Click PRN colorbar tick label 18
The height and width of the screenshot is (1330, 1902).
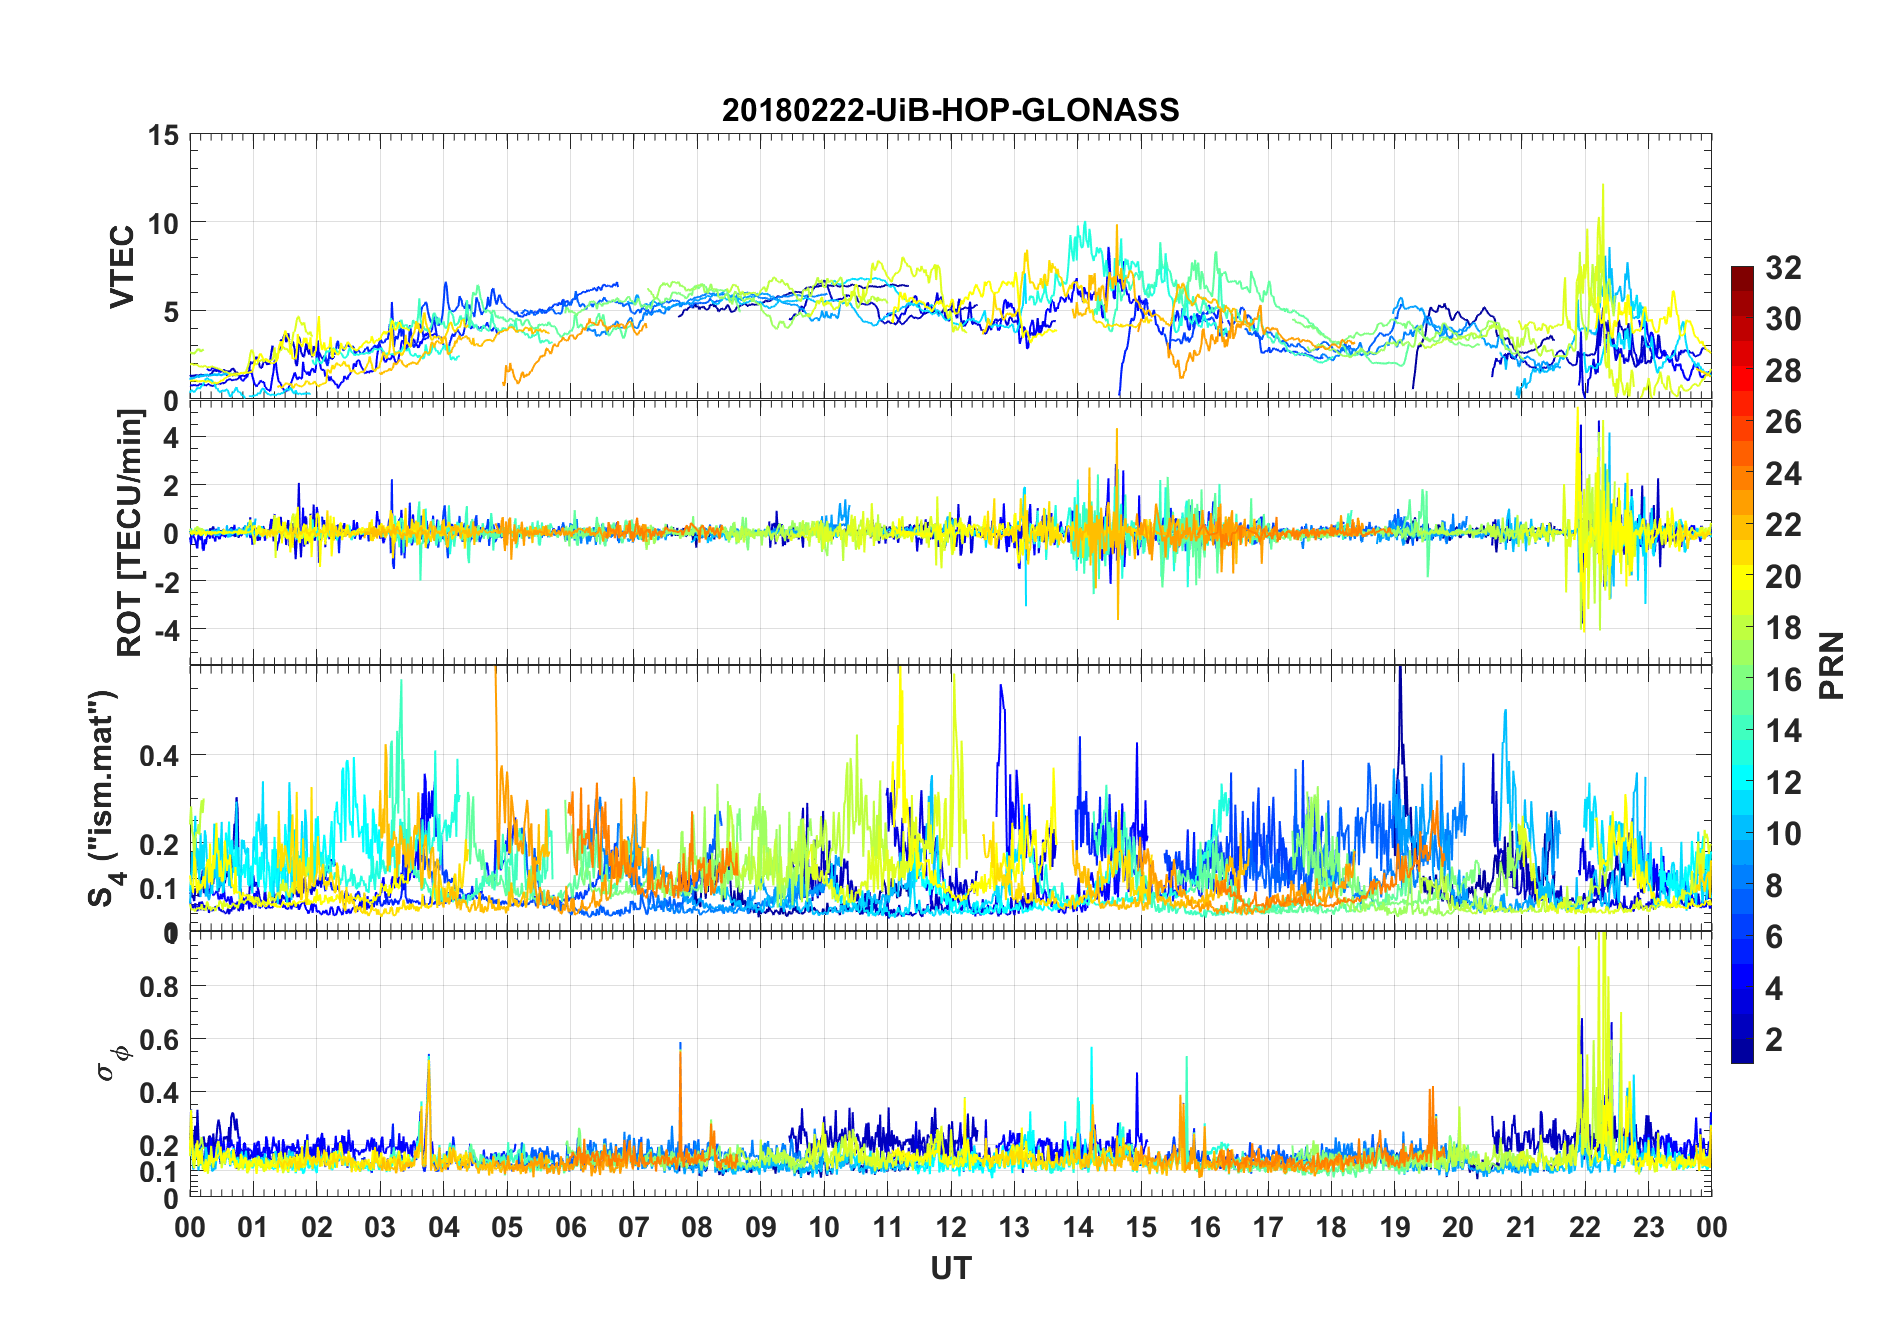[x=1784, y=628]
